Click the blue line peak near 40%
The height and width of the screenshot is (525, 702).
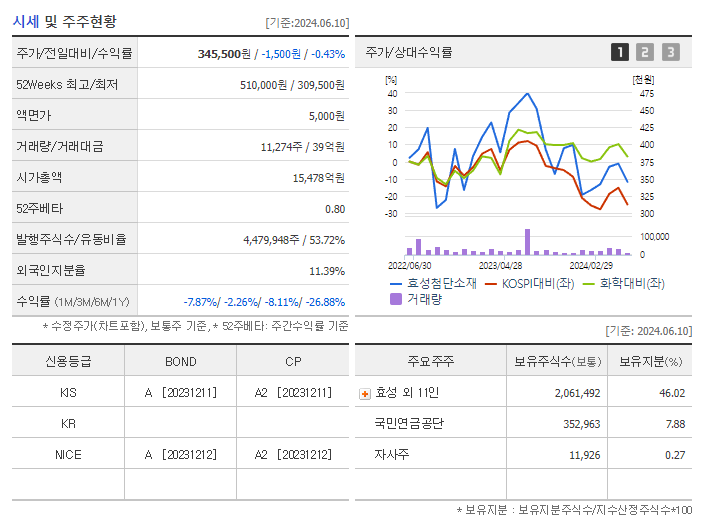point(527,94)
